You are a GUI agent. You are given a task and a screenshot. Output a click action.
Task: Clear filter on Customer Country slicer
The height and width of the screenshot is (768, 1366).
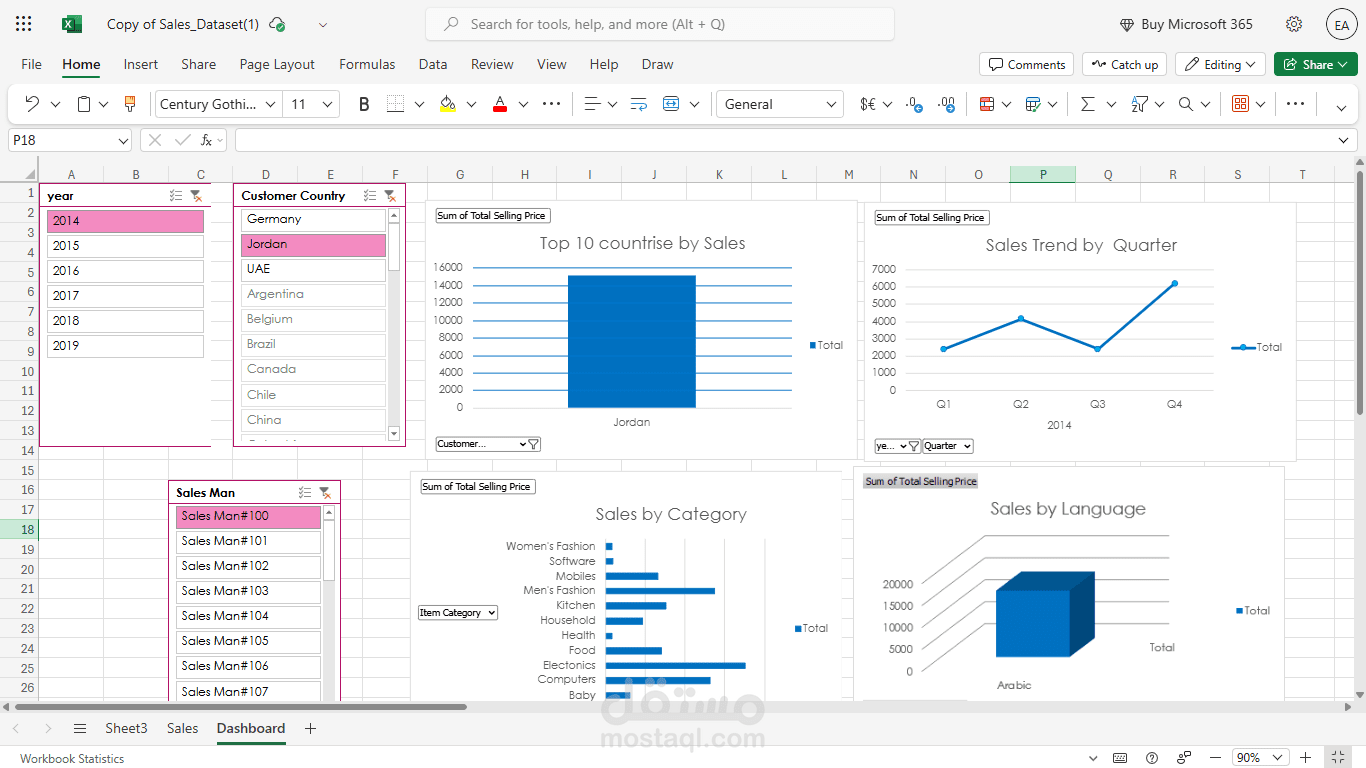pos(390,196)
